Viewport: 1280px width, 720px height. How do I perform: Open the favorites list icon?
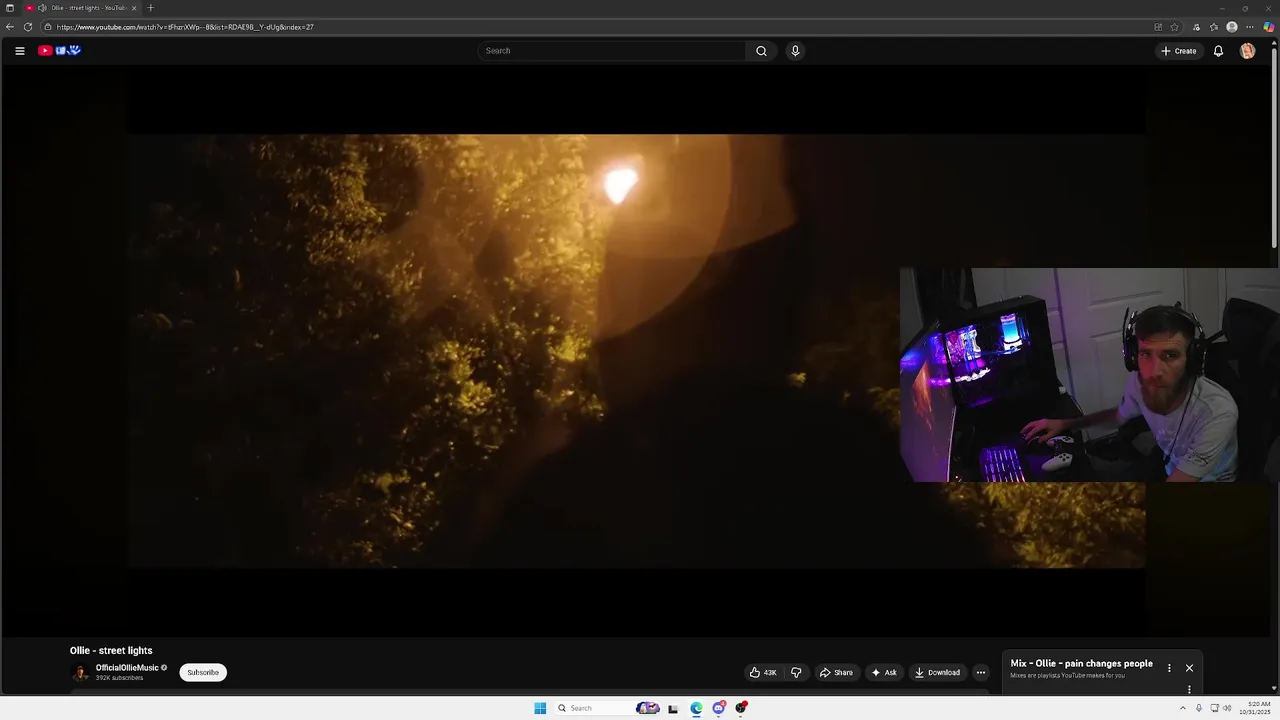(x=1214, y=27)
